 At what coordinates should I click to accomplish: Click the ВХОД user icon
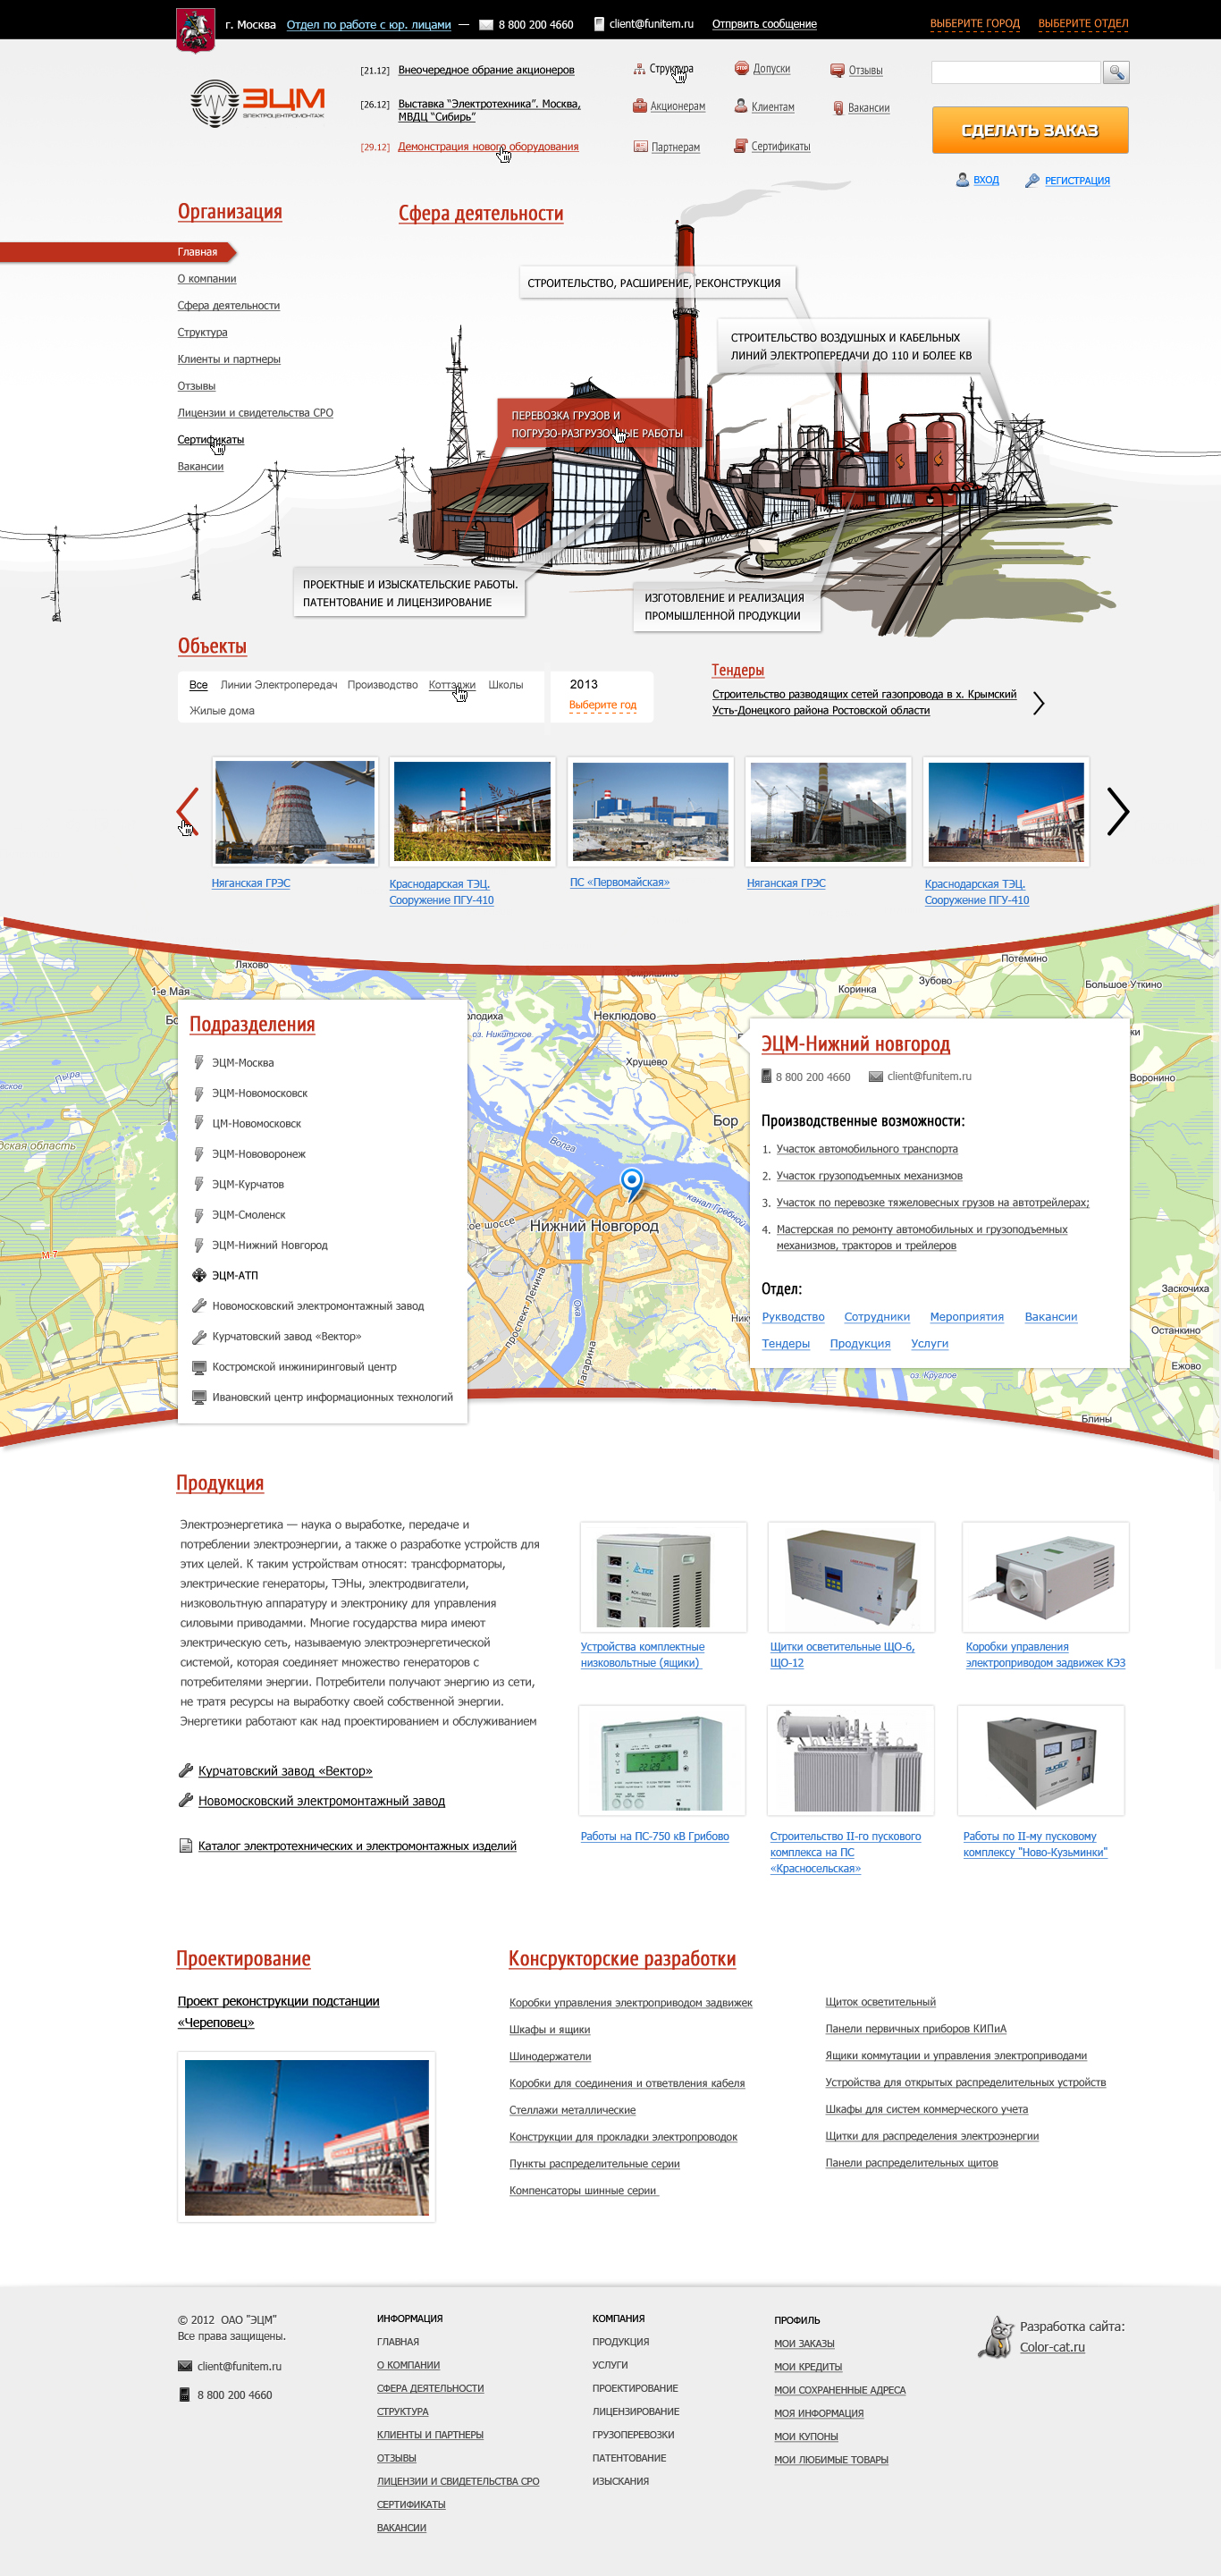click(962, 180)
